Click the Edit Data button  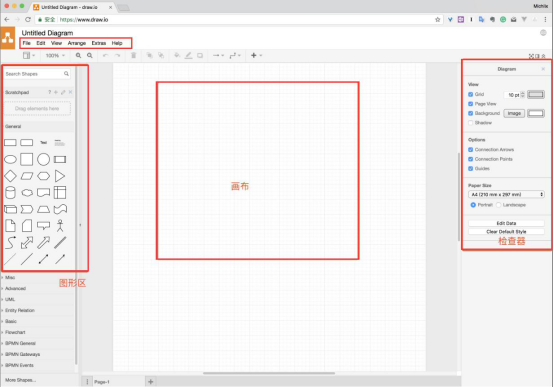pyautogui.click(x=506, y=223)
